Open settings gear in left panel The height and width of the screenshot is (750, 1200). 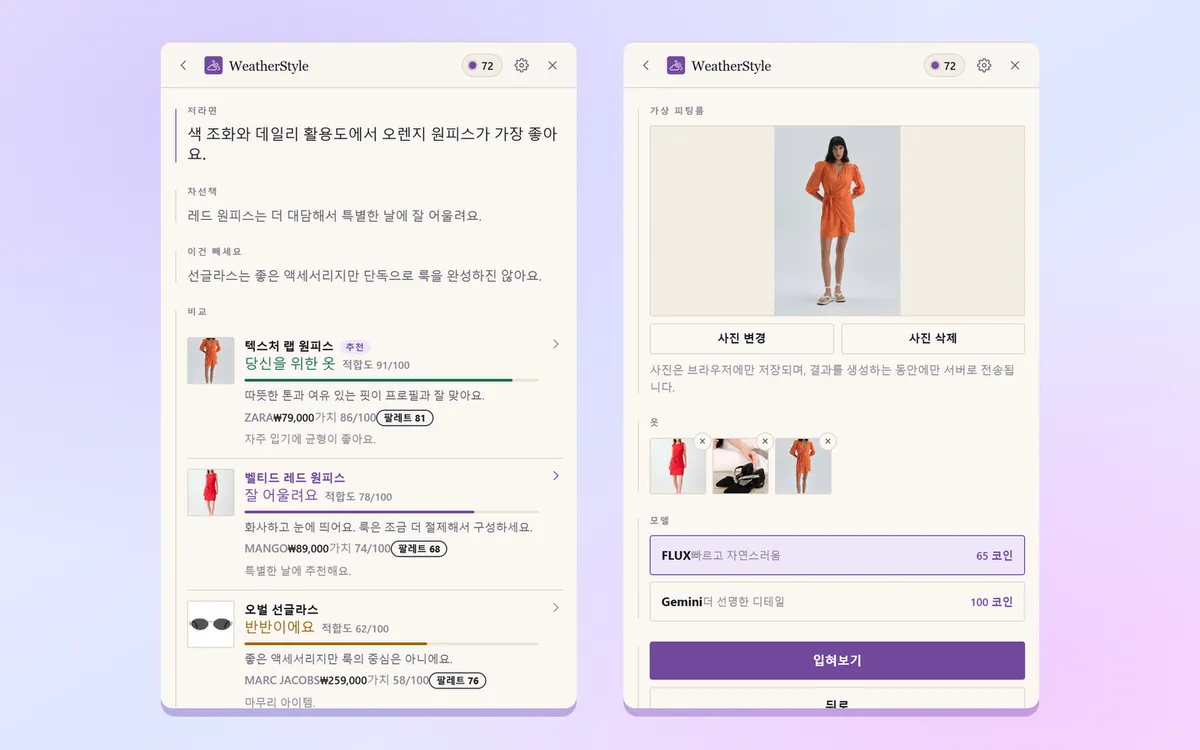[521, 66]
